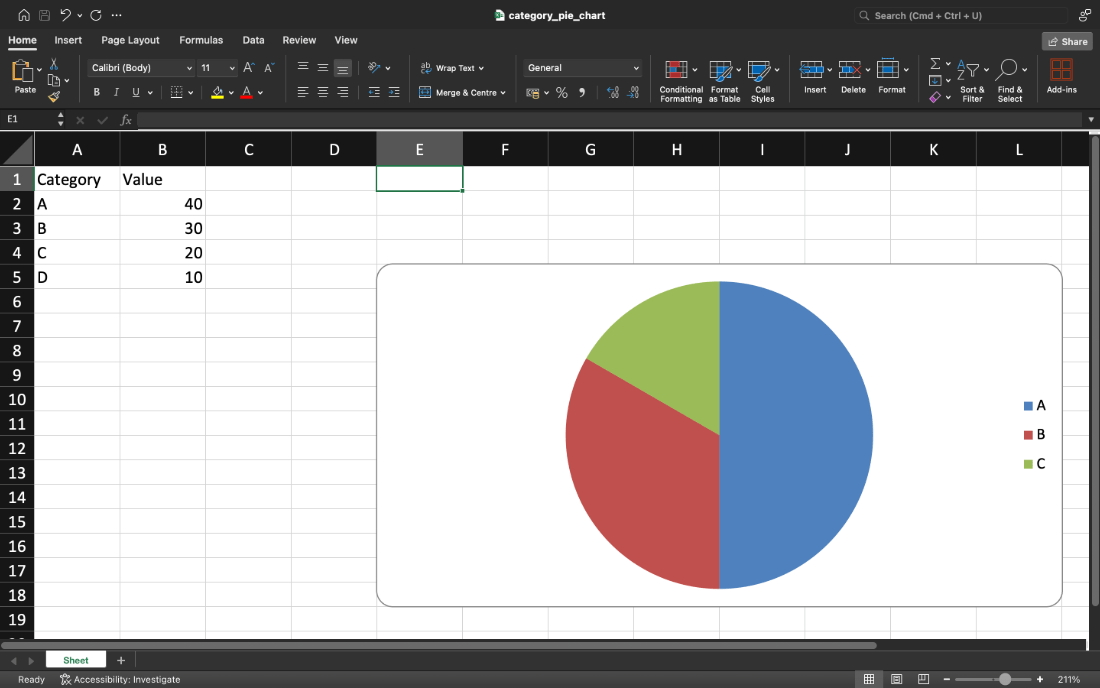The height and width of the screenshot is (688, 1100).
Task: Click the search field in title bar
Action: [x=960, y=15]
